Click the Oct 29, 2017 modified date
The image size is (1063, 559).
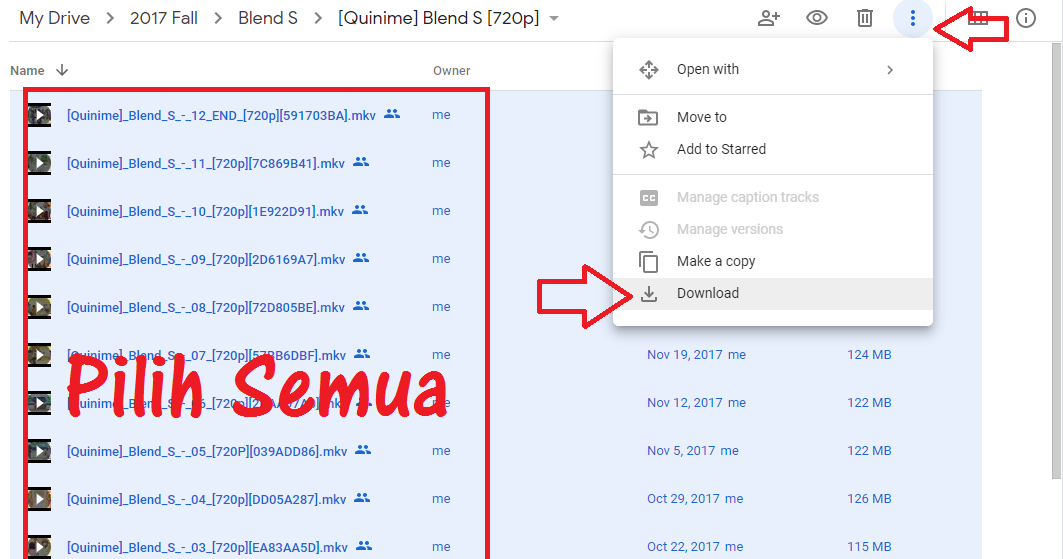[x=683, y=499]
